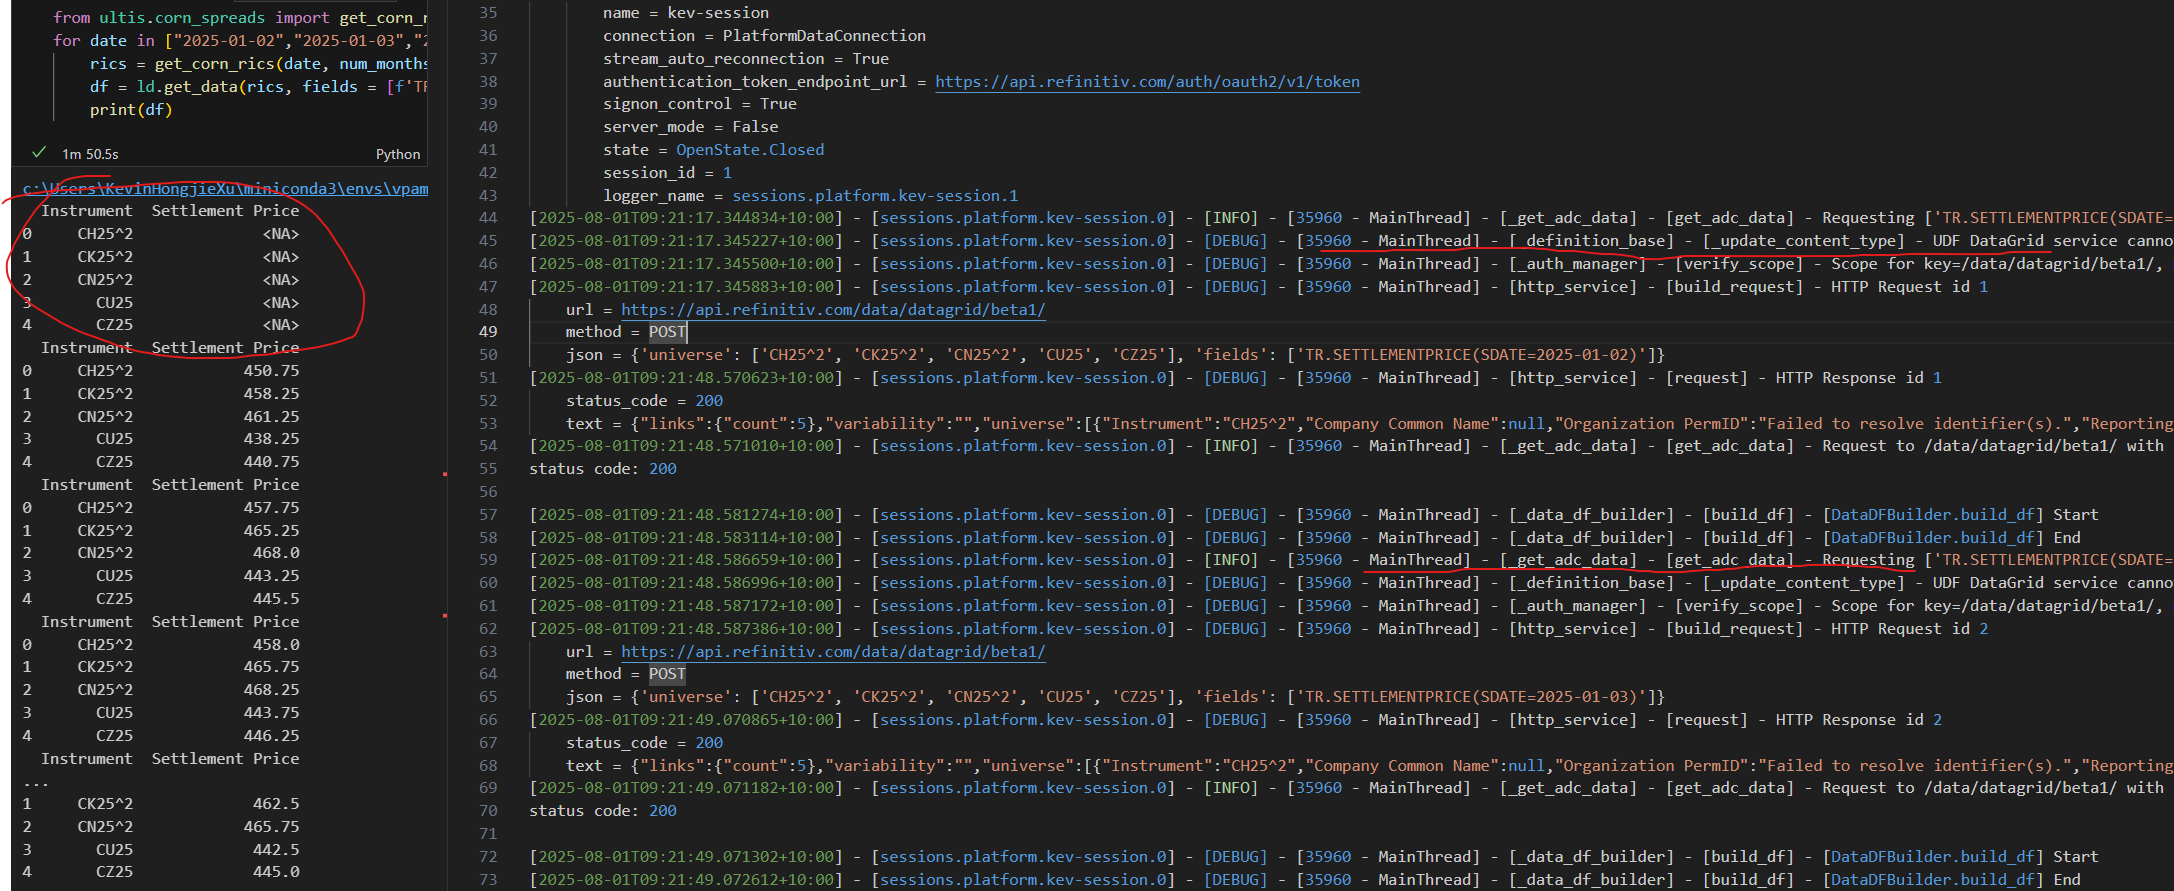Click kev-session on the name line
Screen dimensions: 2174x891
(718, 13)
